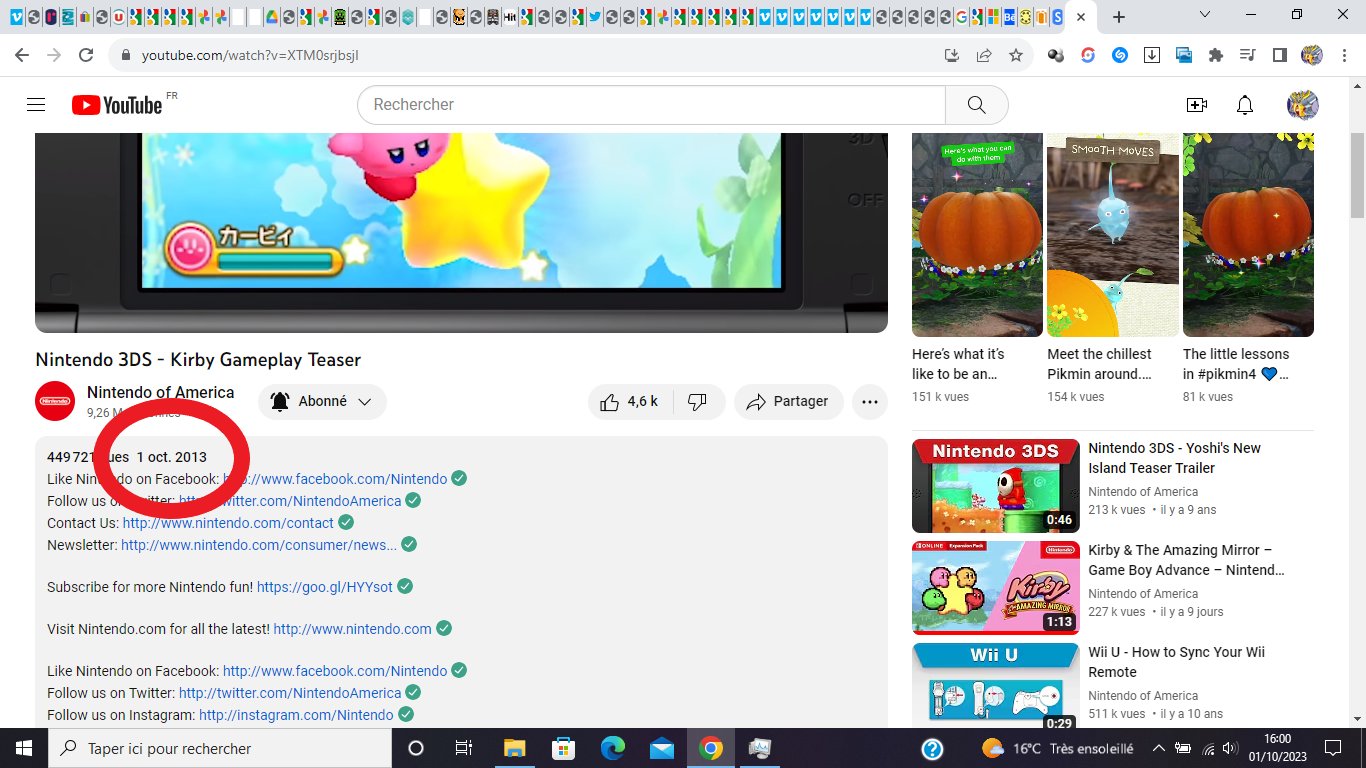Open Cortana circle icon on taskbar
1366x768 pixels.
pos(416,748)
